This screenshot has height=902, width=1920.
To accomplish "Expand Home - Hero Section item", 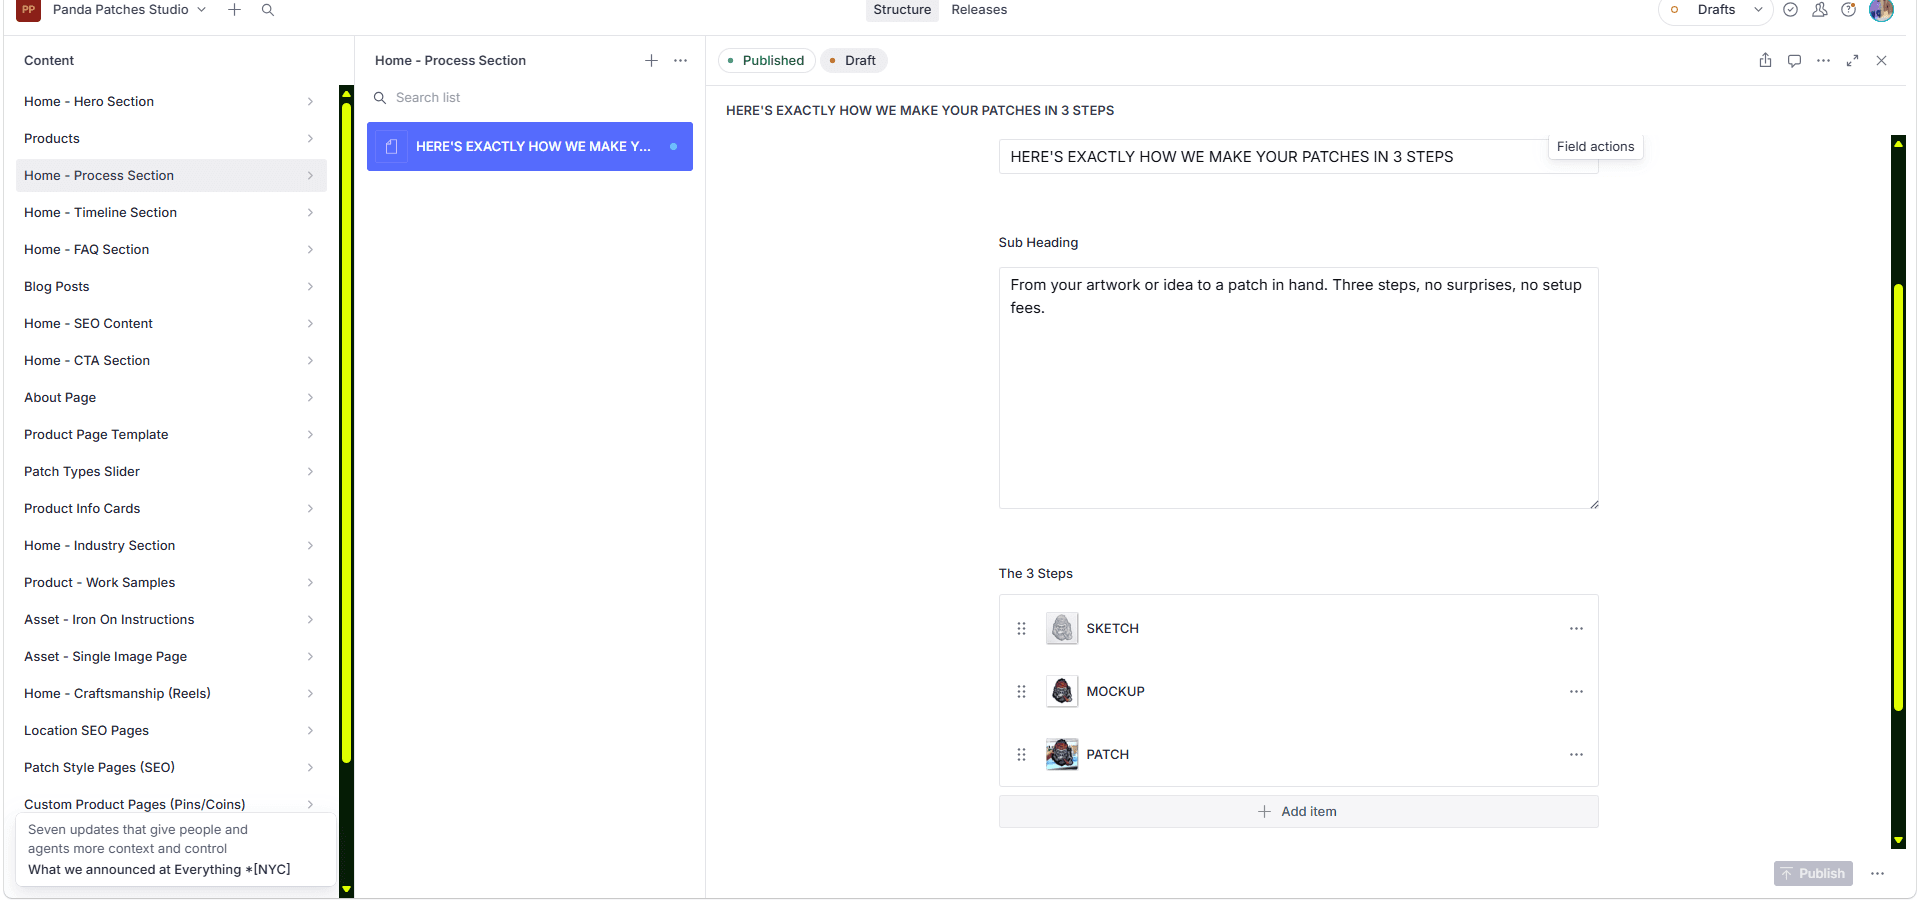I will click(x=171, y=101).
